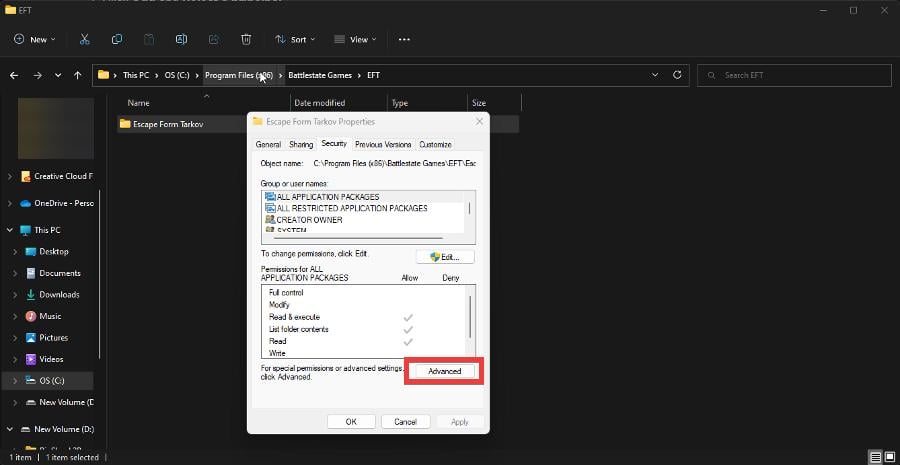This screenshot has height=465, width=900.
Task: Click OK in Properties dialog
Action: pyautogui.click(x=351, y=421)
